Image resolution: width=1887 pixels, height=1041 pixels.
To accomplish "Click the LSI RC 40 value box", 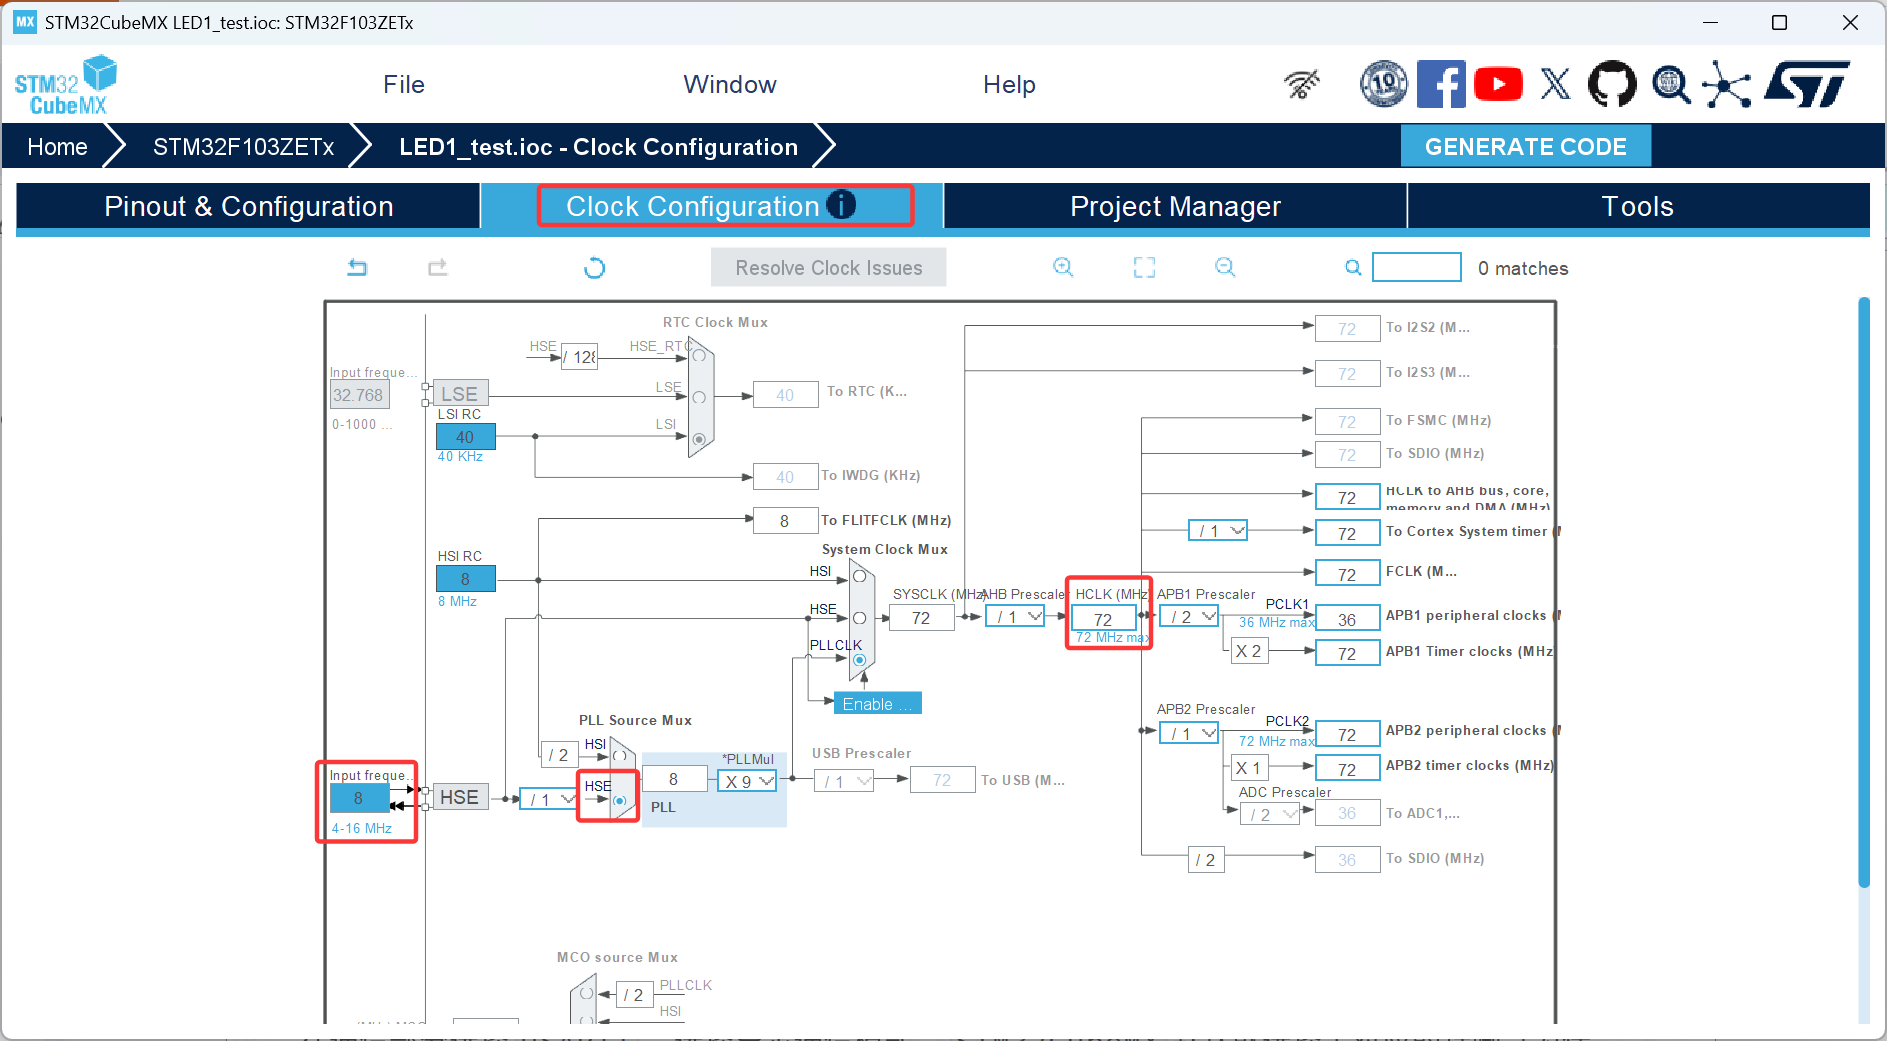I will click(x=465, y=437).
